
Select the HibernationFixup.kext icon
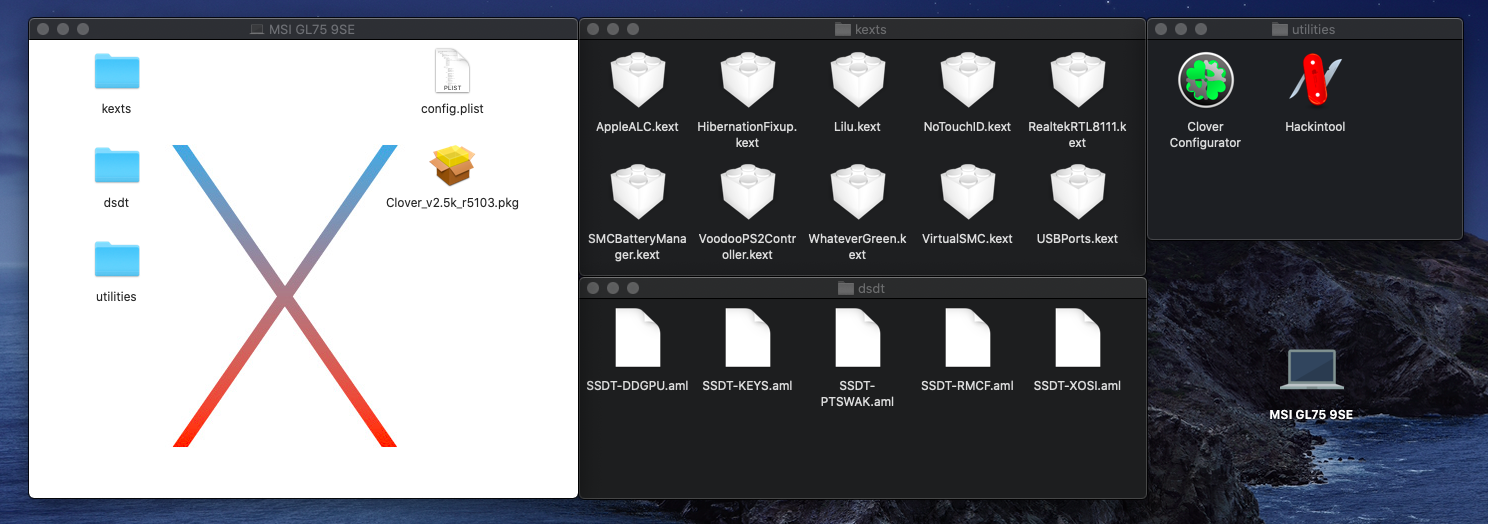point(747,81)
